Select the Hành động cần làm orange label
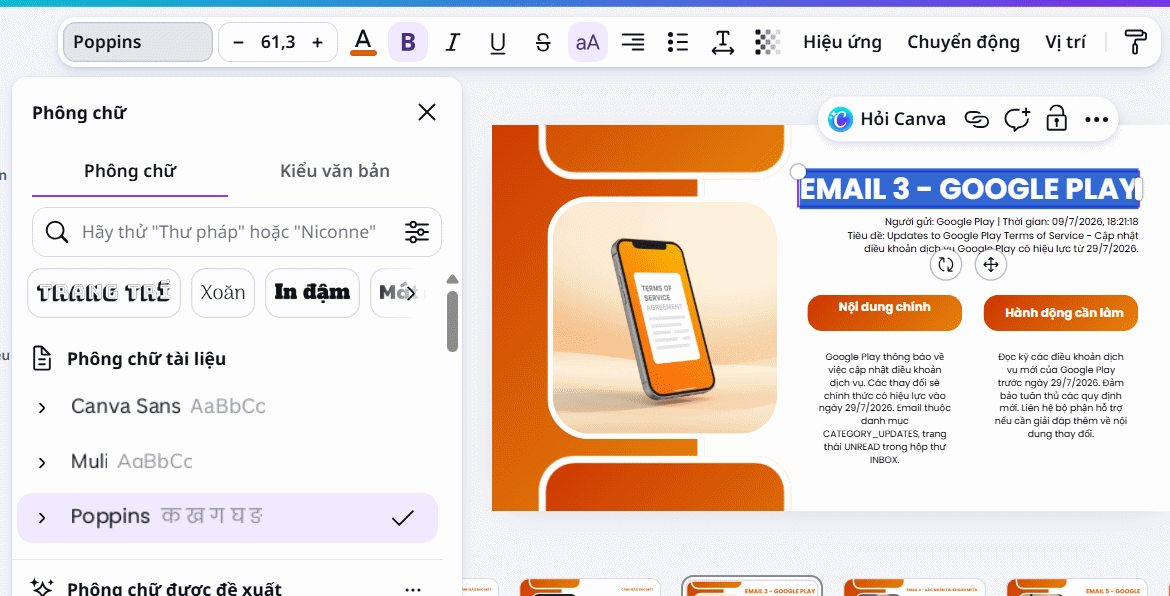This screenshot has height=596, width=1170. coord(1061,313)
